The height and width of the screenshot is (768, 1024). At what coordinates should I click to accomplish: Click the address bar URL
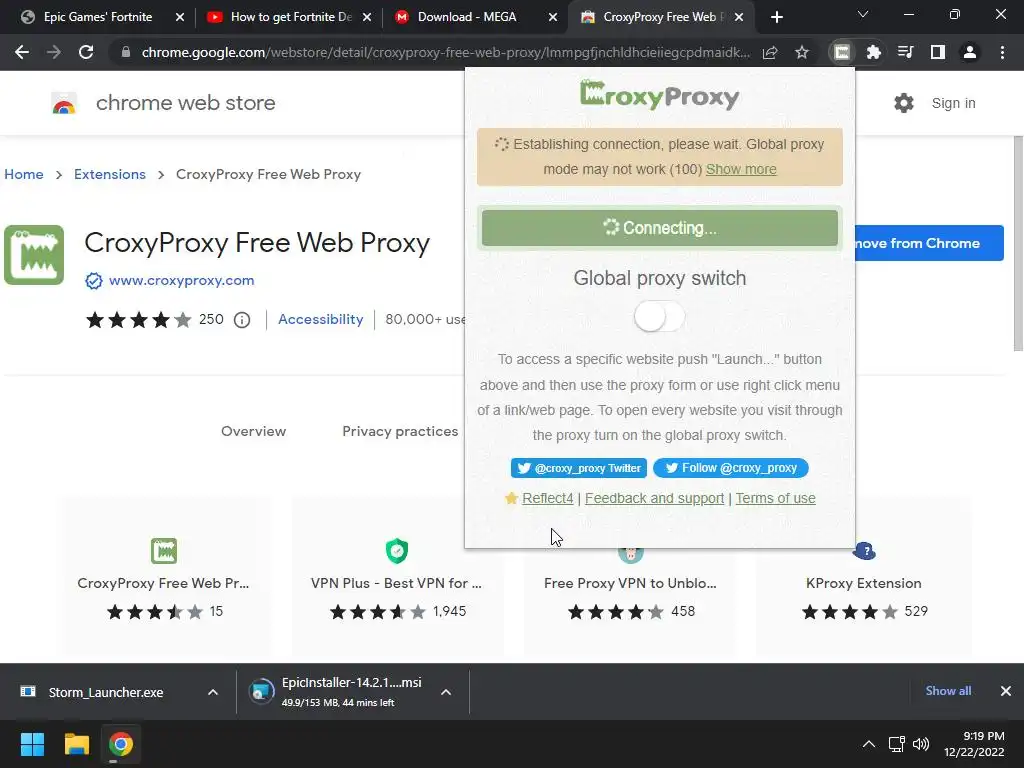tap(445, 52)
